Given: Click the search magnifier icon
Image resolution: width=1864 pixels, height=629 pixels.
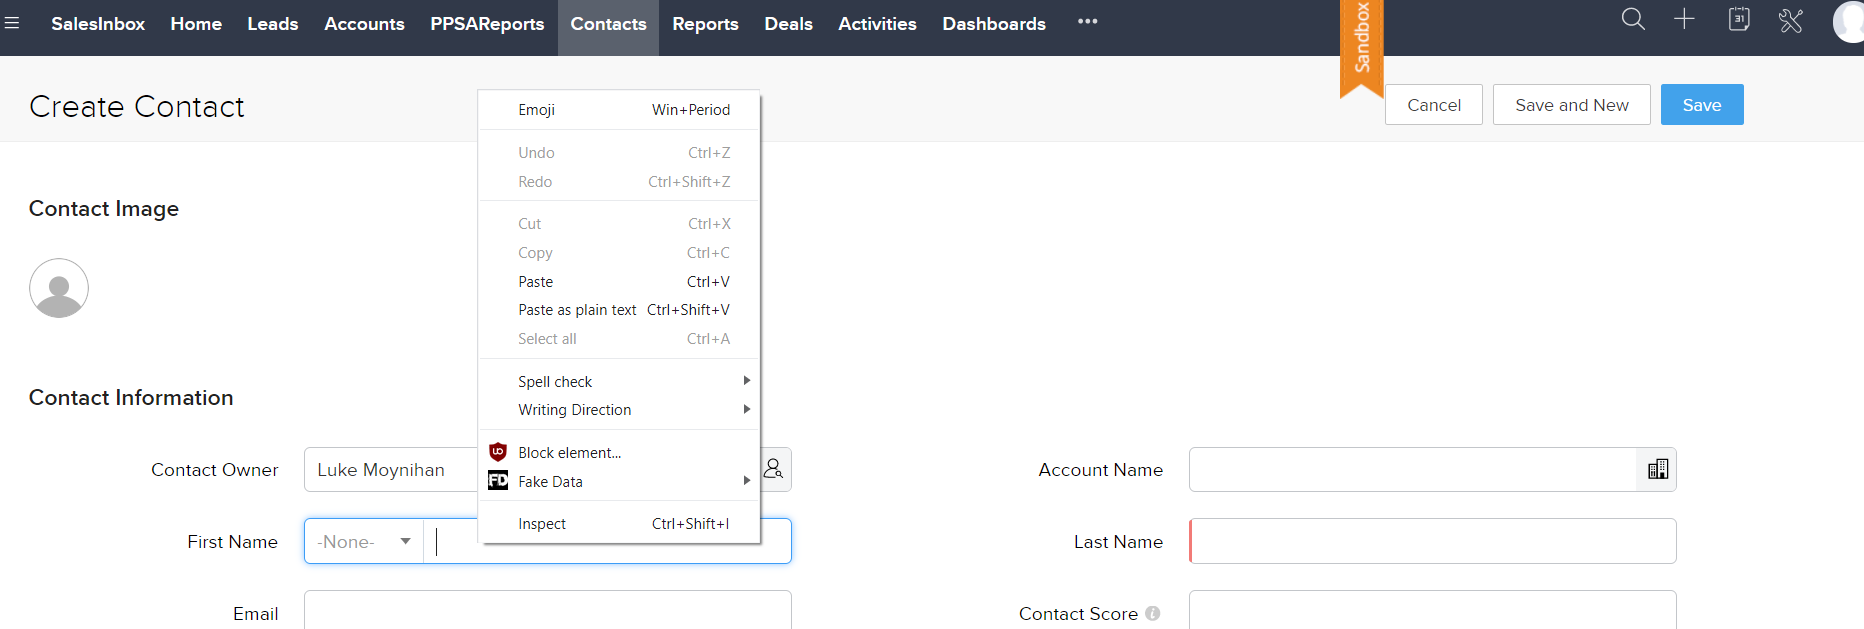Looking at the screenshot, I should tap(1633, 19).
